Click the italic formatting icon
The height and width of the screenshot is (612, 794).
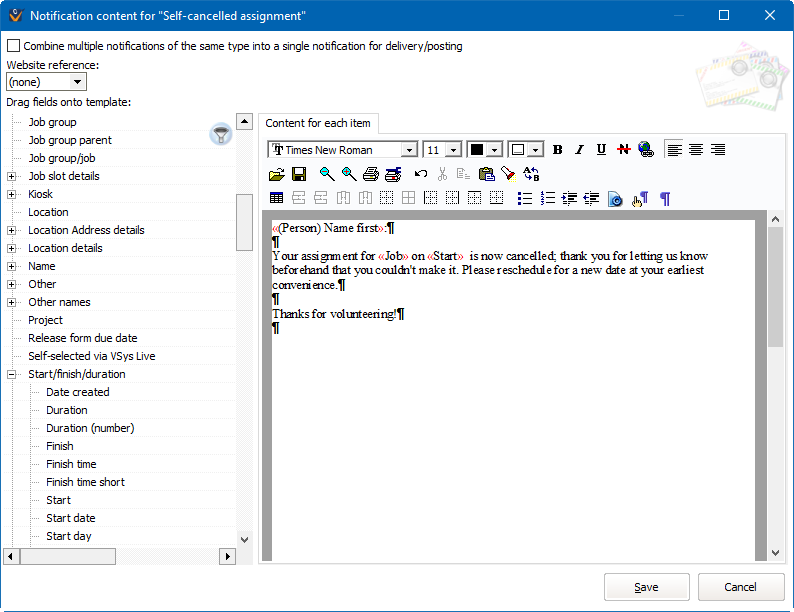click(579, 150)
